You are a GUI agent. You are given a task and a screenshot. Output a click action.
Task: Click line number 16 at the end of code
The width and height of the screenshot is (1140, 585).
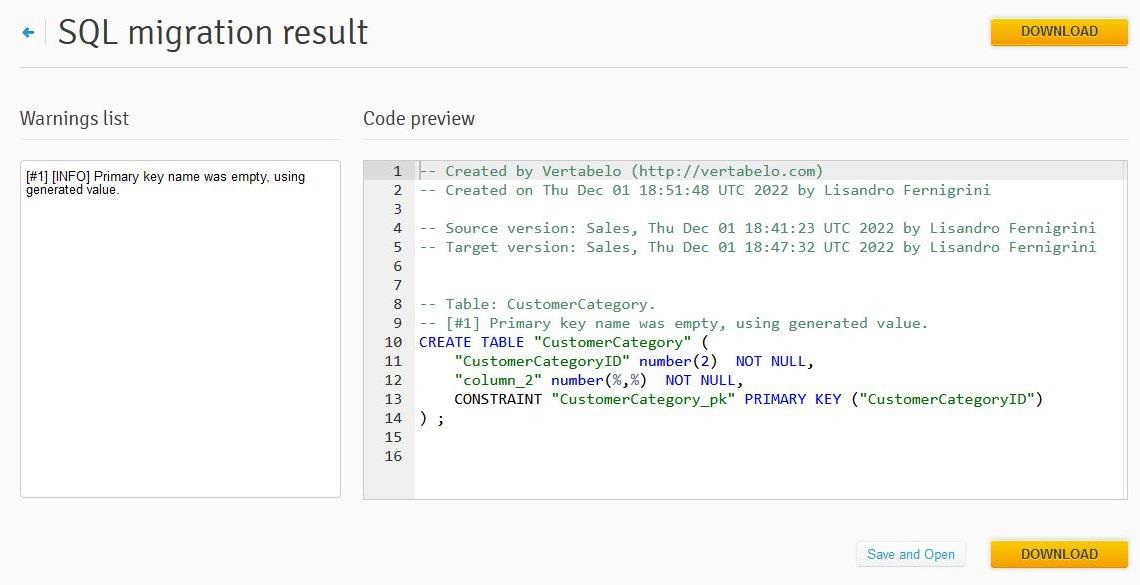(393, 456)
